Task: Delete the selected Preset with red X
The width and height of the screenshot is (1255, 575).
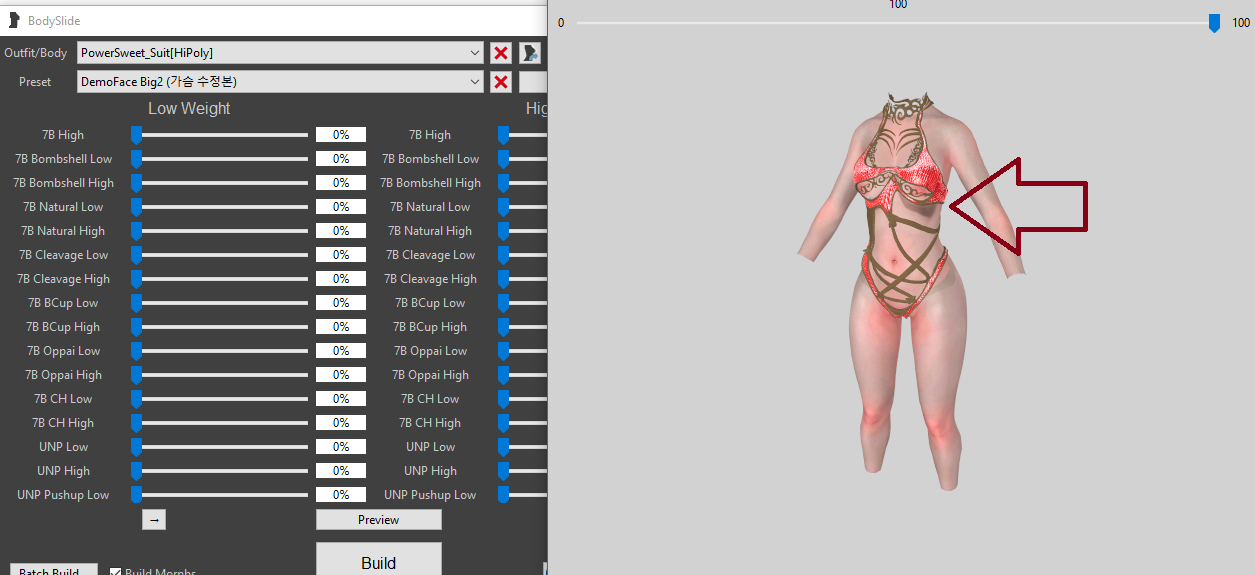Action: click(x=501, y=82)
